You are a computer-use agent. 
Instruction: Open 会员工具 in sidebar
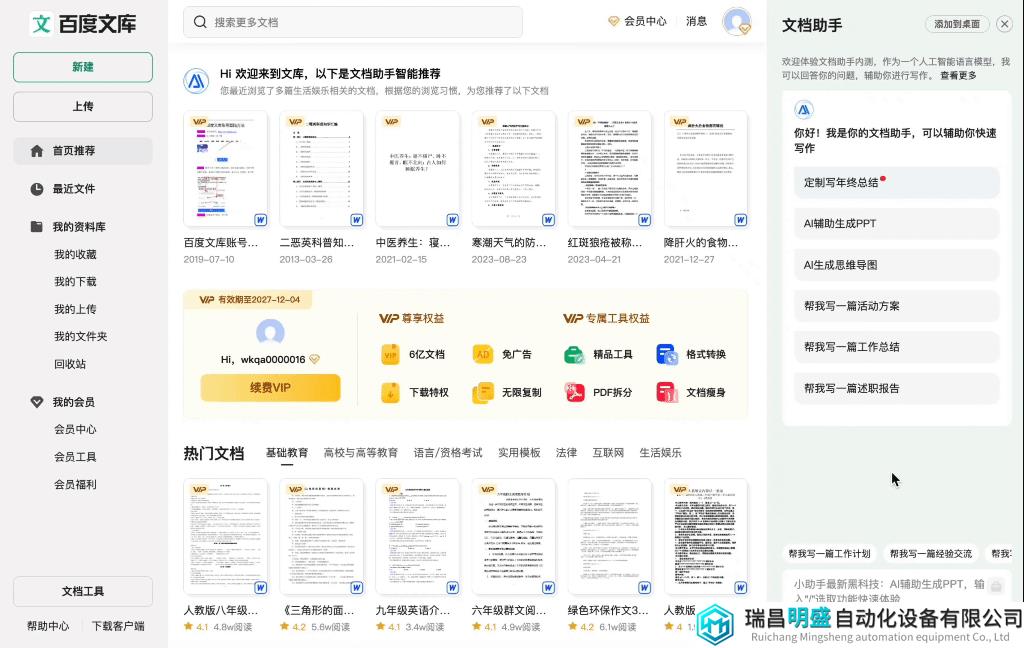[75, 457]
